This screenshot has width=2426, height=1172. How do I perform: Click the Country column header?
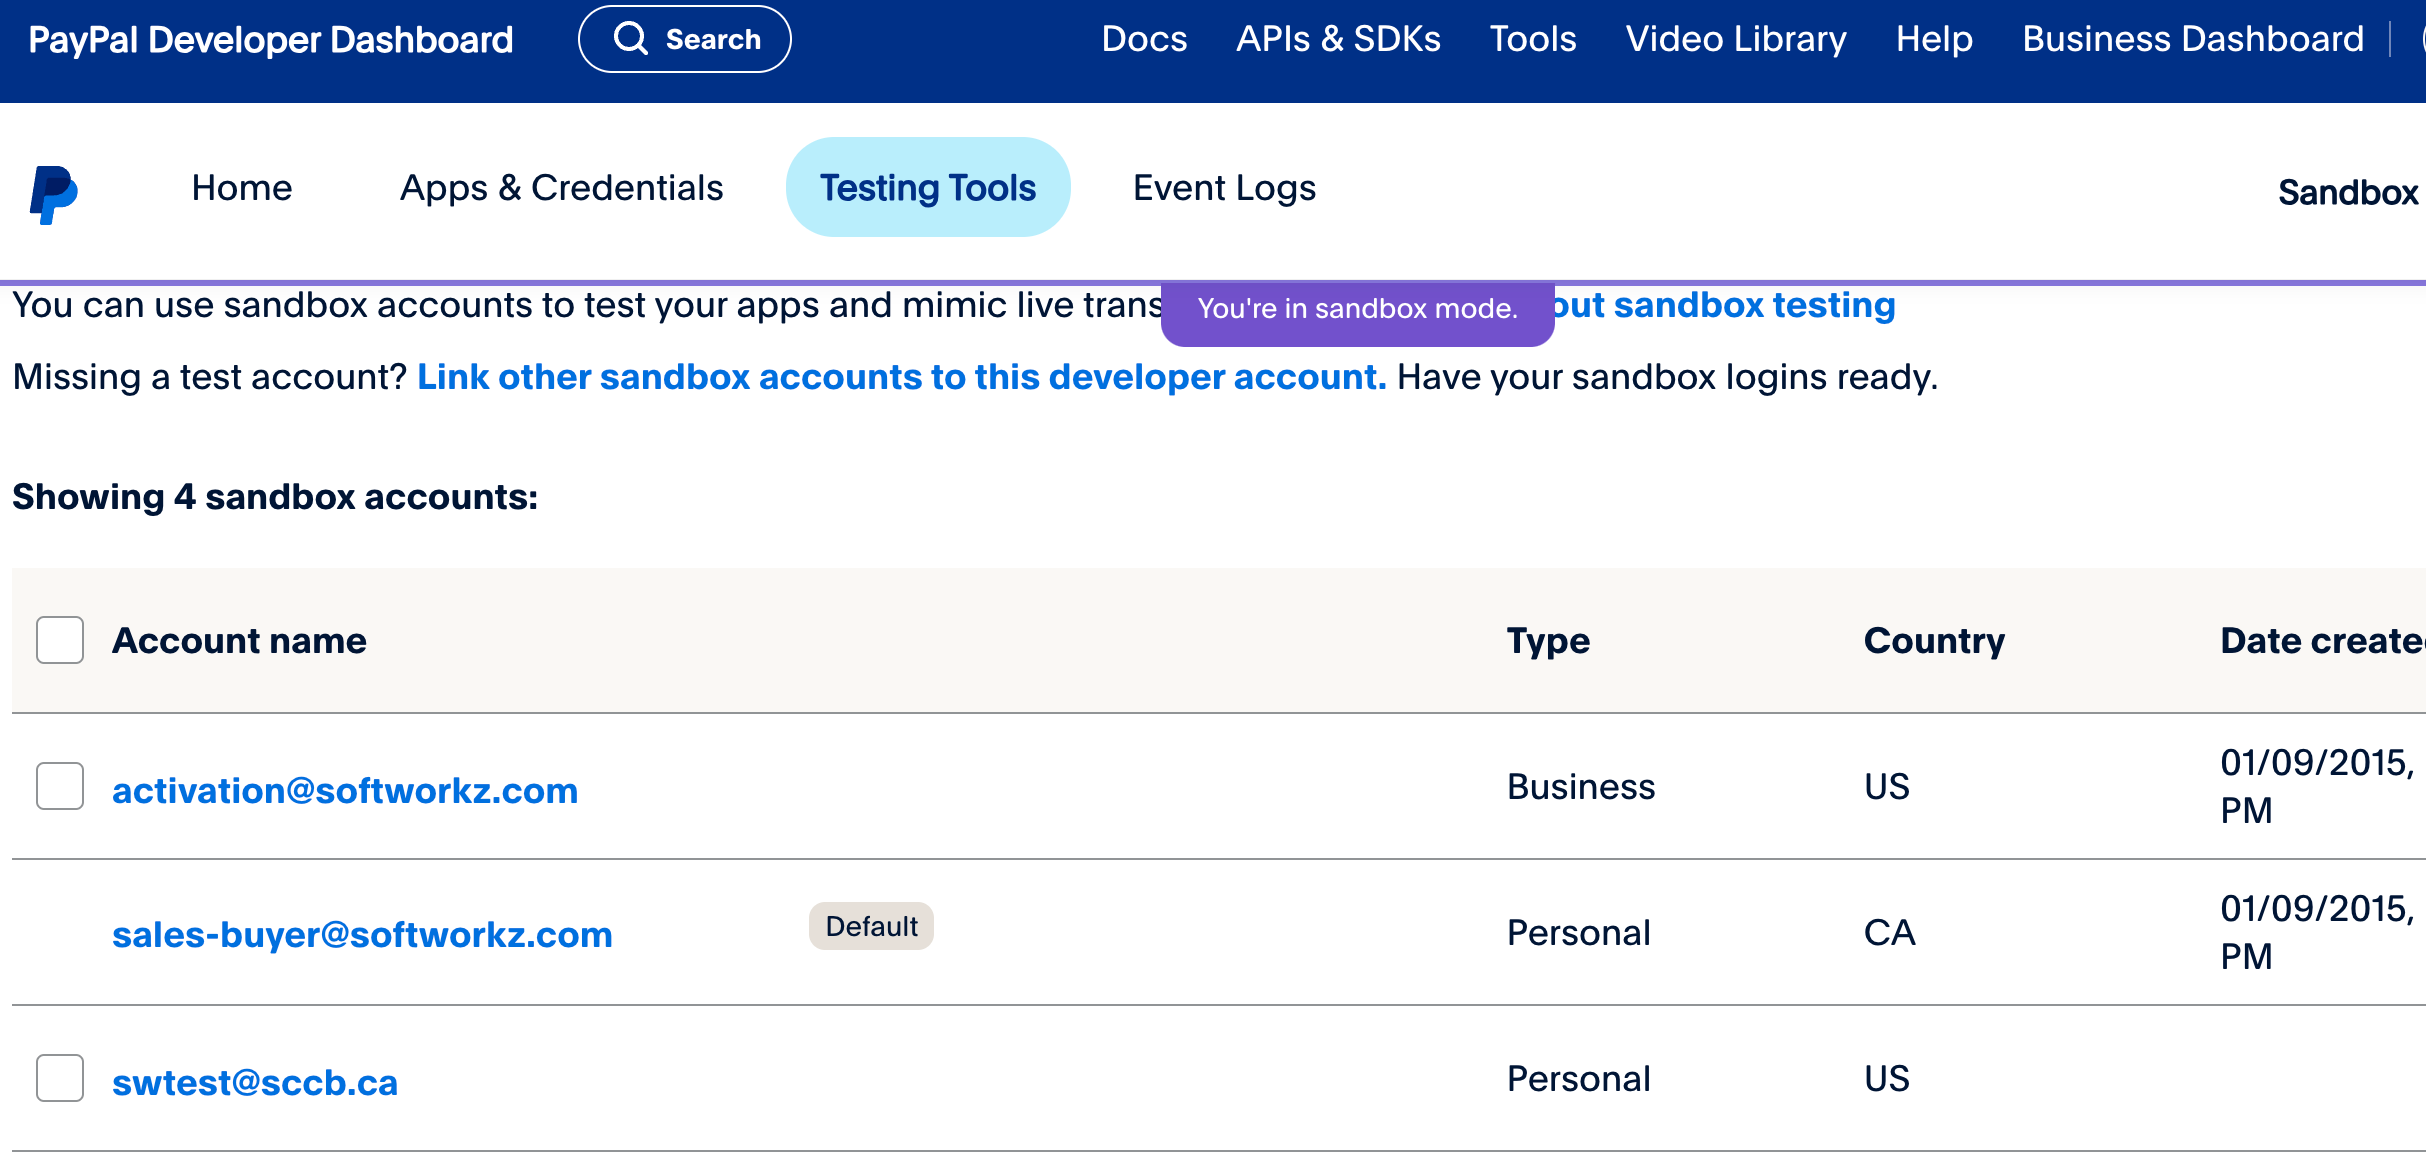(x=1934, y=640)
